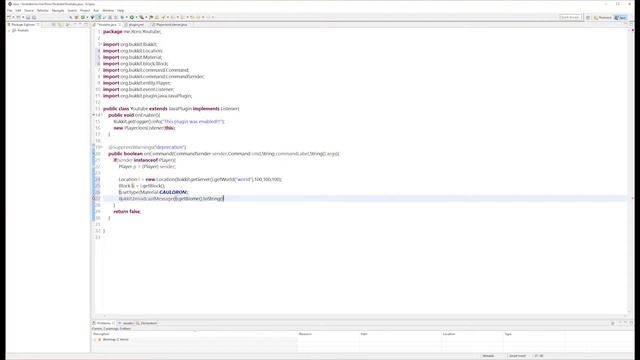Screen dimensions: 640x360
Task: Switch to the Javadoc view tab
Action: (x=127, y=323)
